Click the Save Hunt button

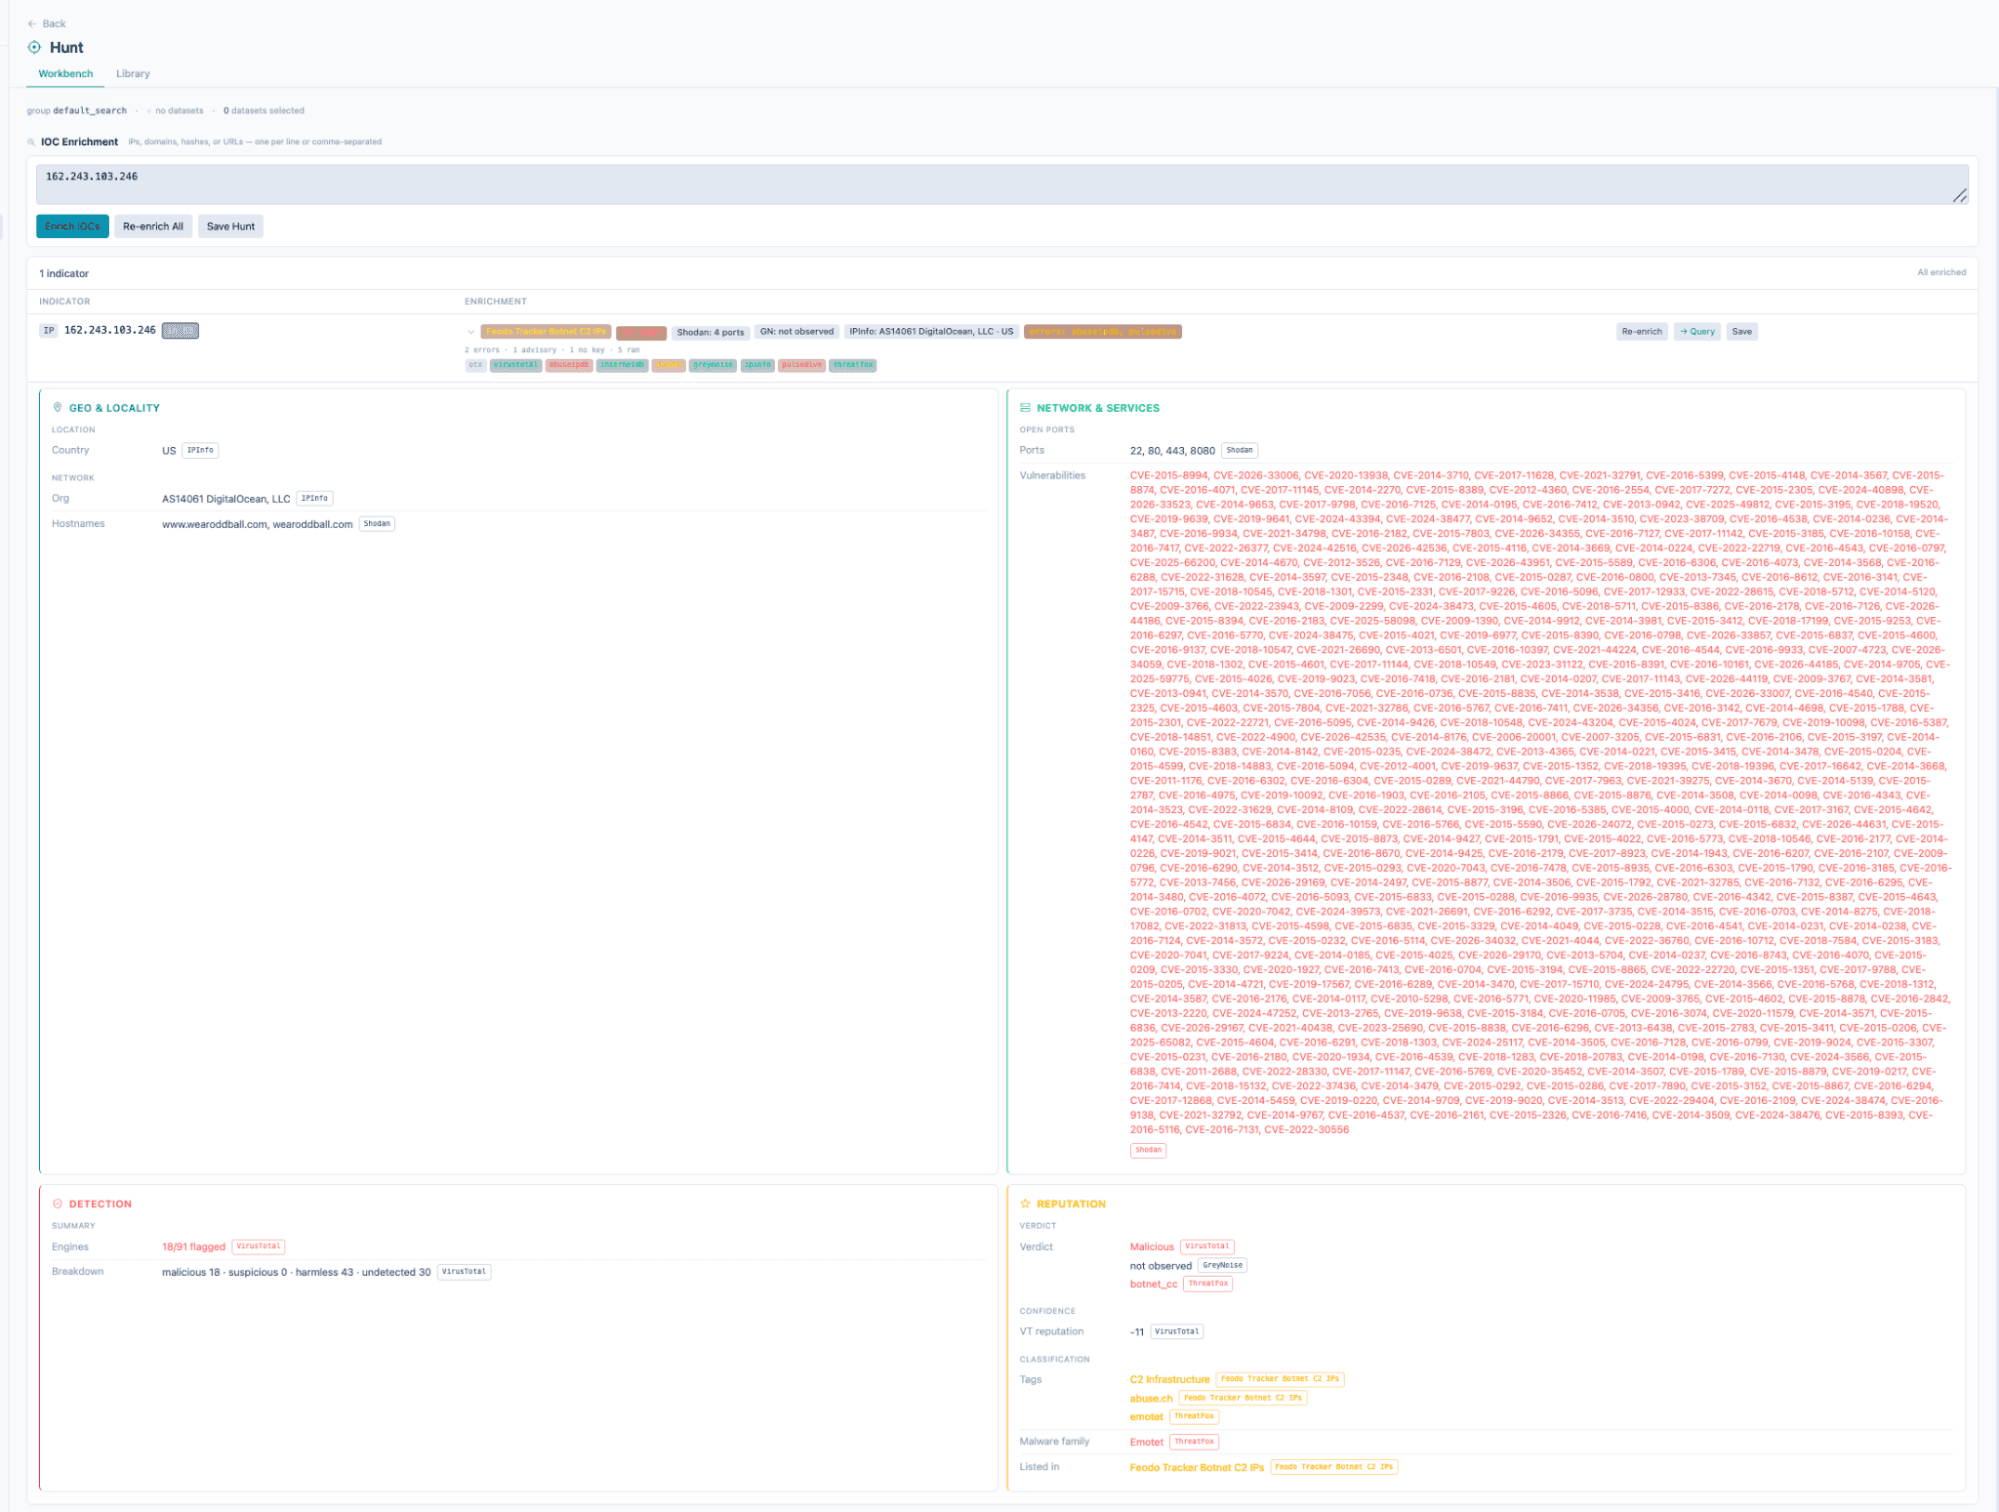[231, 226]
